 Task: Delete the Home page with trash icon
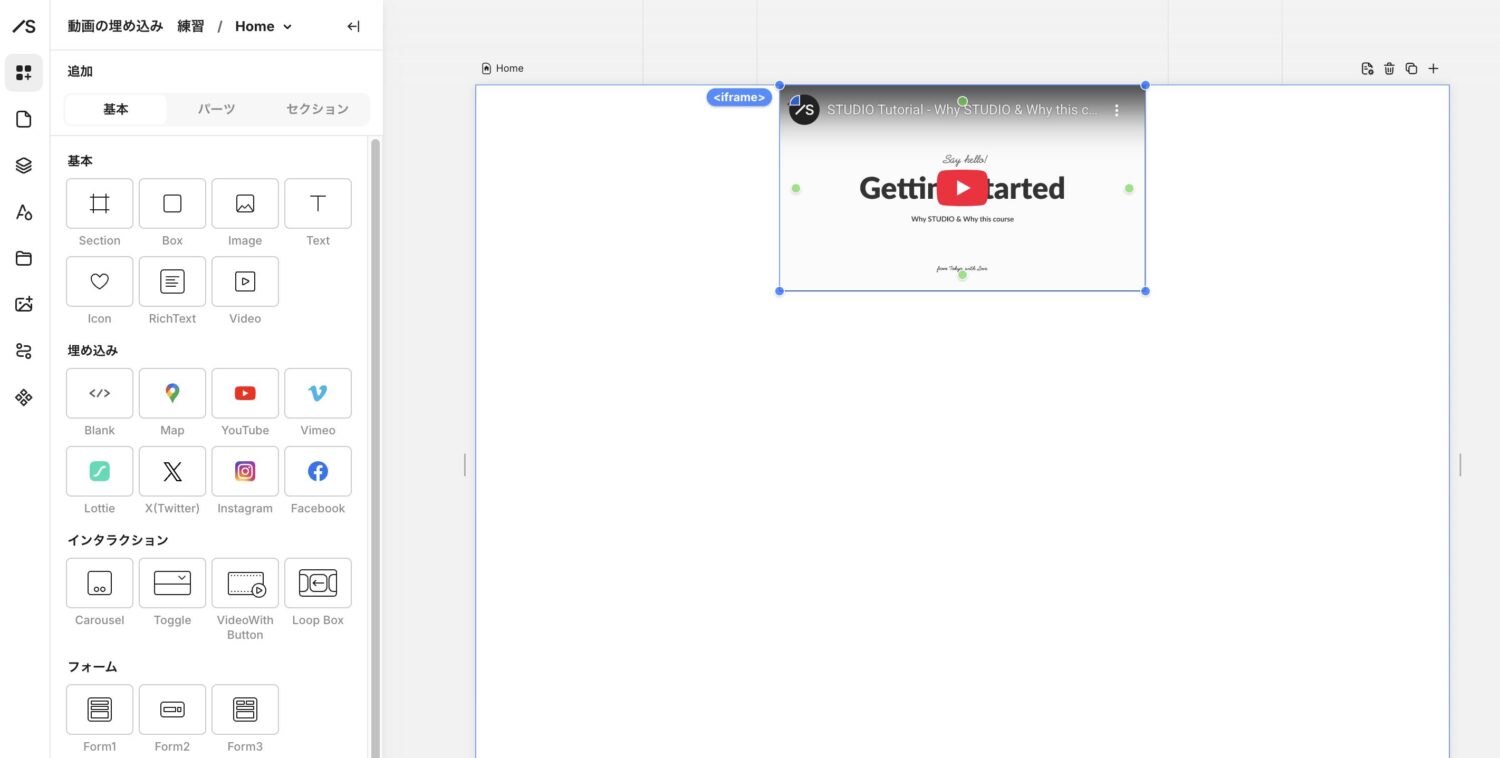pos(1389,69)
